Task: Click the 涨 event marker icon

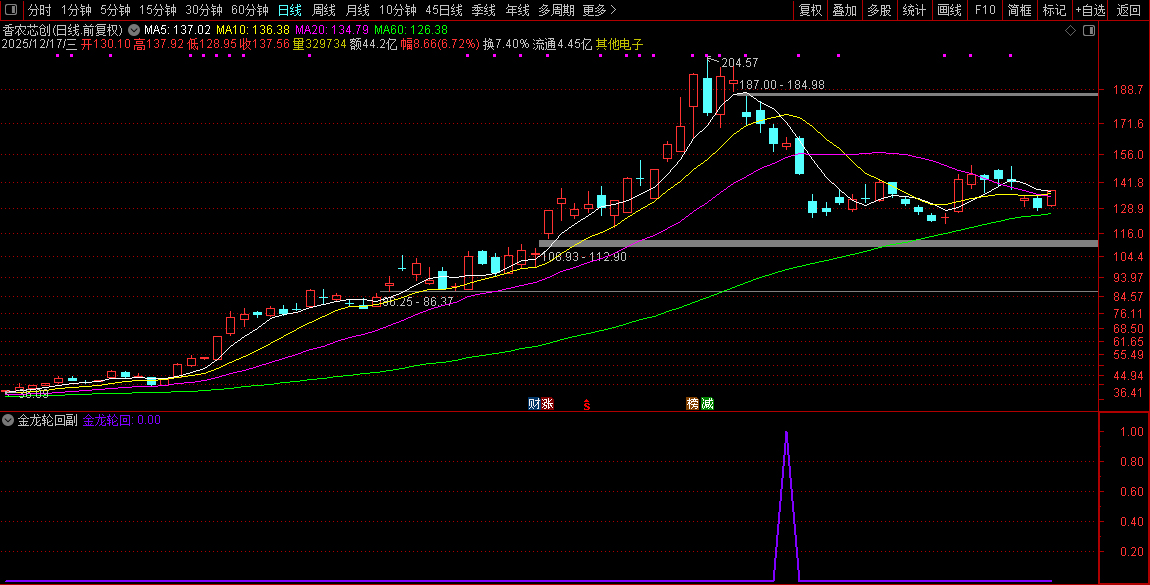Action: (x=547, y=404)
